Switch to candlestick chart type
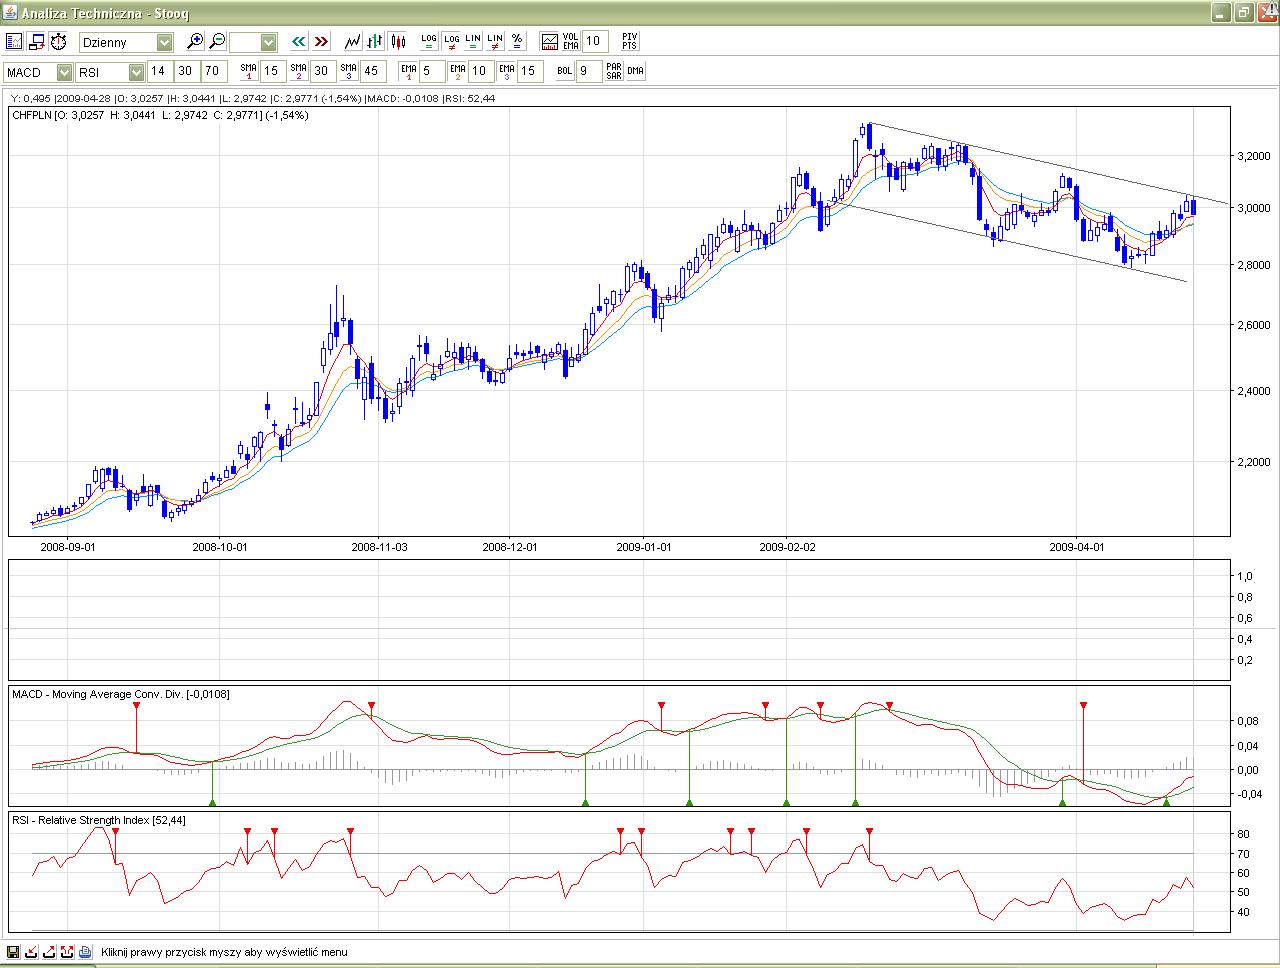1280x968 pixels. coord(398,41)
